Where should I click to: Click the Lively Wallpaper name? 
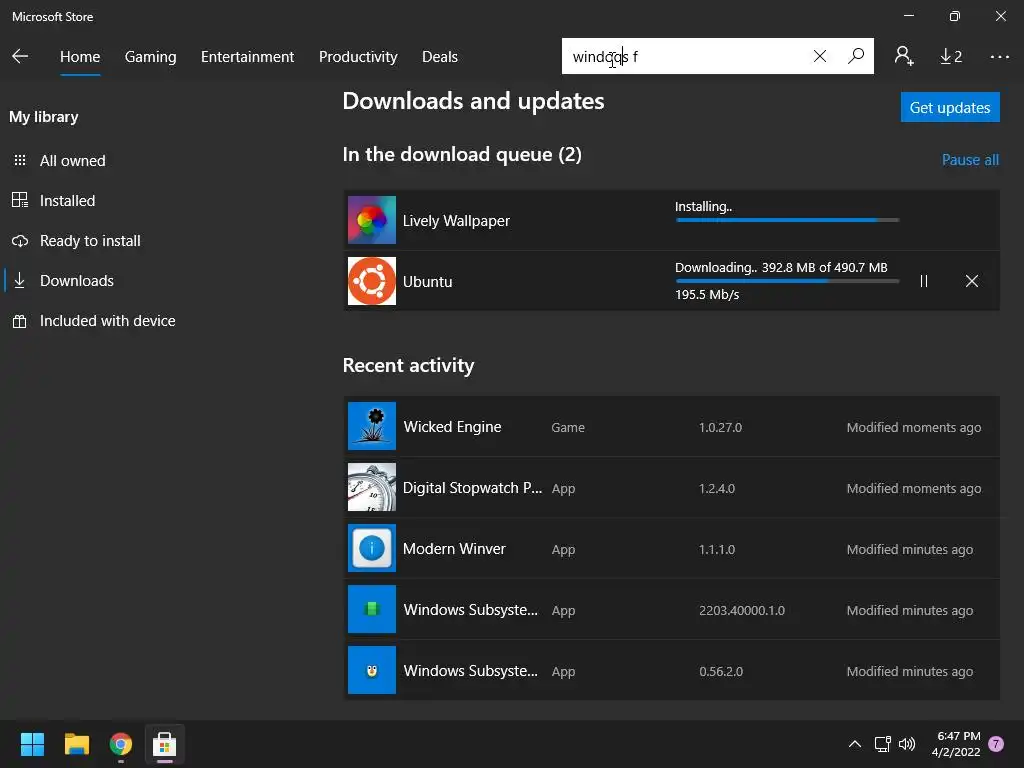456,221
